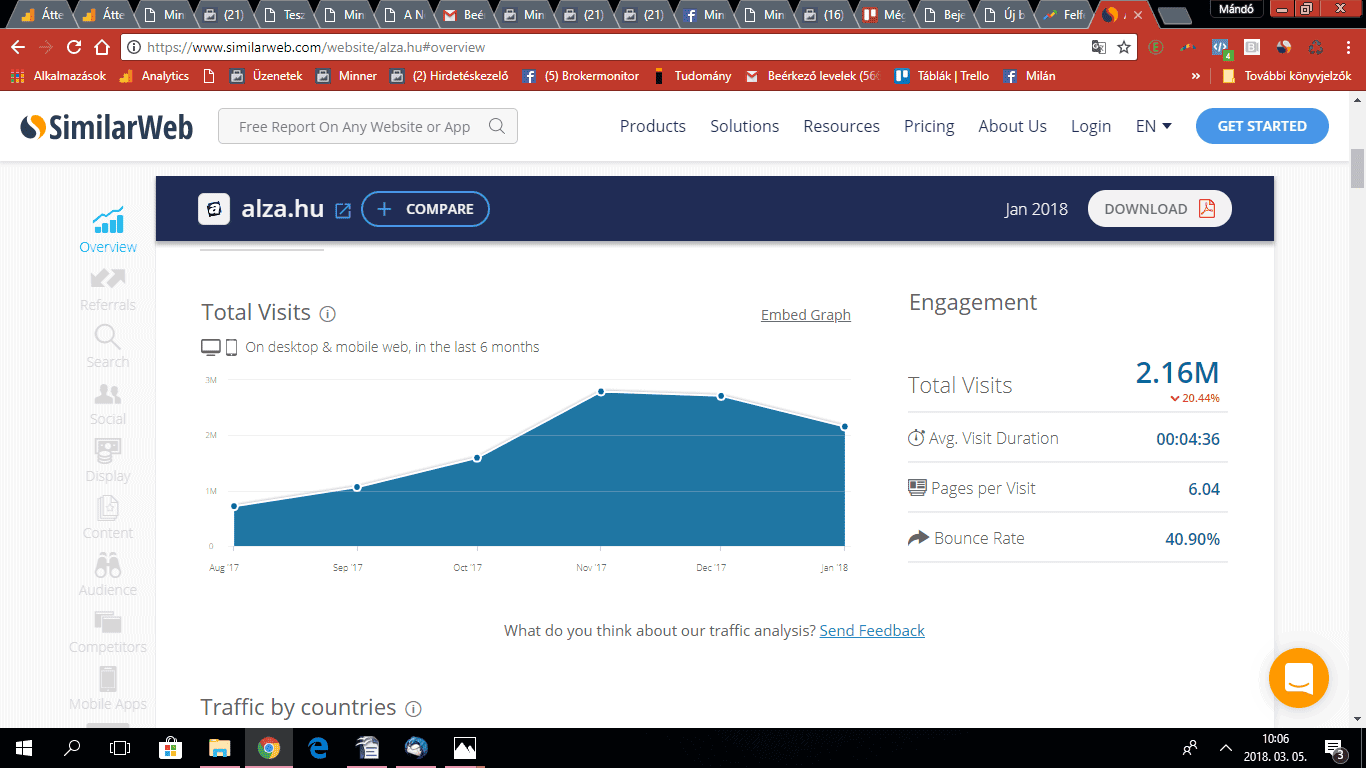1366x768 pixels.
Task: Open alza.hu external link icon
Action: click(343, 210)
